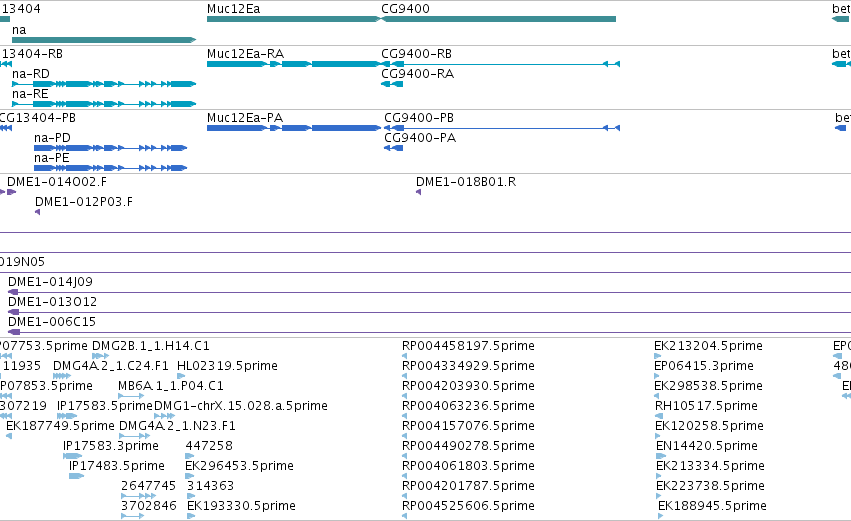This screenshot has width=851, height=521.
Task: Select the CG9400-RB transcript glyph
Action: pos(501,64)
